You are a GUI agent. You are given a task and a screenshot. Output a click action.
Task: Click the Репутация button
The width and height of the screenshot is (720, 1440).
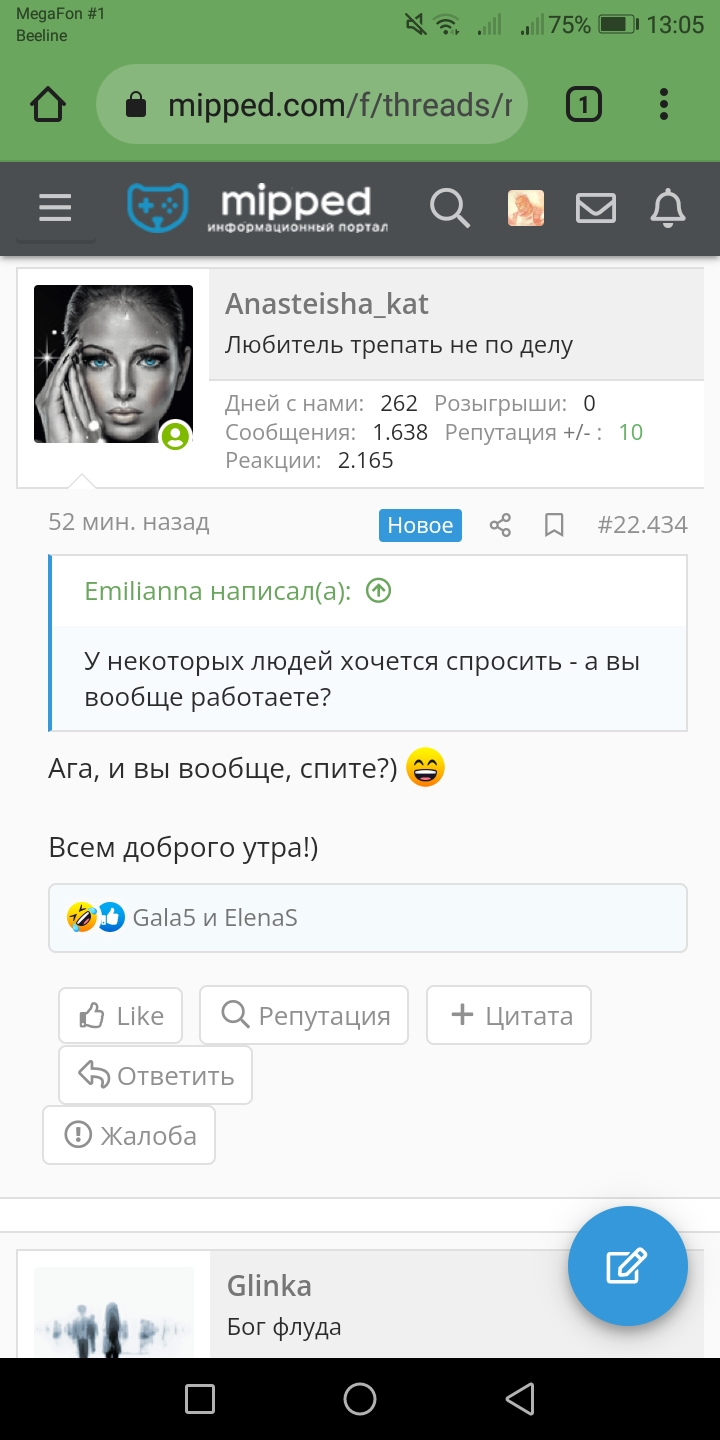point(304,1016)
